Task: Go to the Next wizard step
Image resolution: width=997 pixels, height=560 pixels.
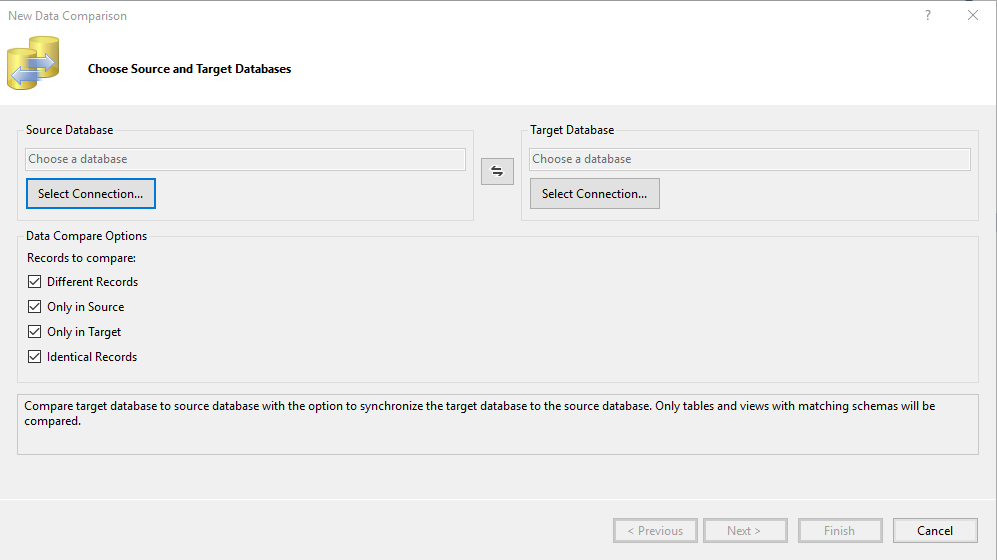Action: pyautogui.click(x=744, y=531)
